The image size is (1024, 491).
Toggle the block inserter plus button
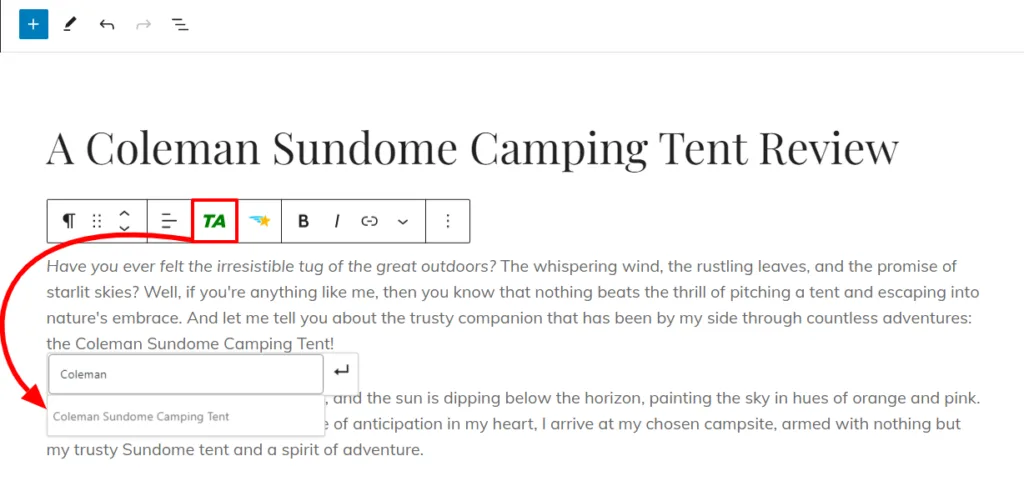(x=33, y=24)
